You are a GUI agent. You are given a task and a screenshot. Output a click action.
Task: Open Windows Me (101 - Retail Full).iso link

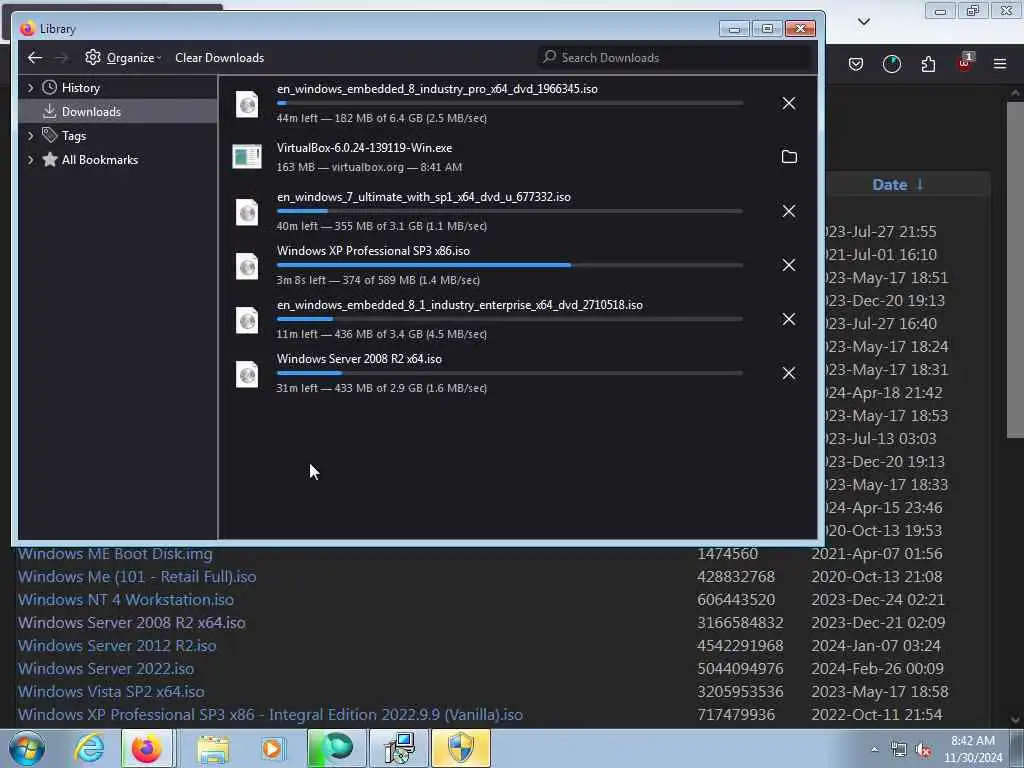(x=136, y=577)
